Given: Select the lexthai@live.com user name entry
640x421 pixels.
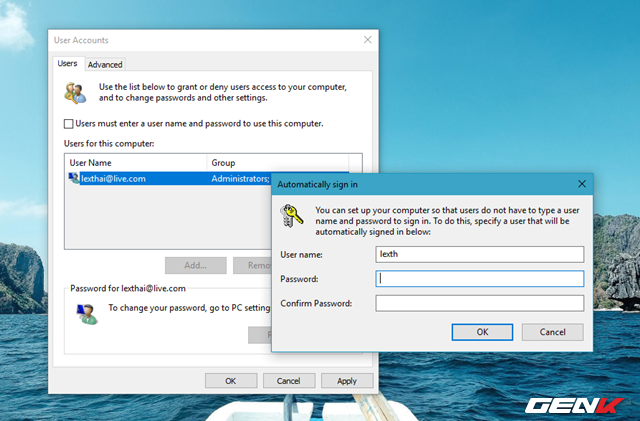Looking at the screenshot, I should tap(113, 178).
